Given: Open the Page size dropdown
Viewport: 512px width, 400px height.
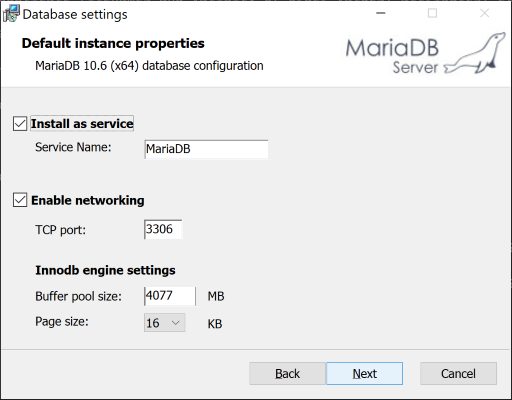Looking at the screenshot, I should [x=164, y=323].
